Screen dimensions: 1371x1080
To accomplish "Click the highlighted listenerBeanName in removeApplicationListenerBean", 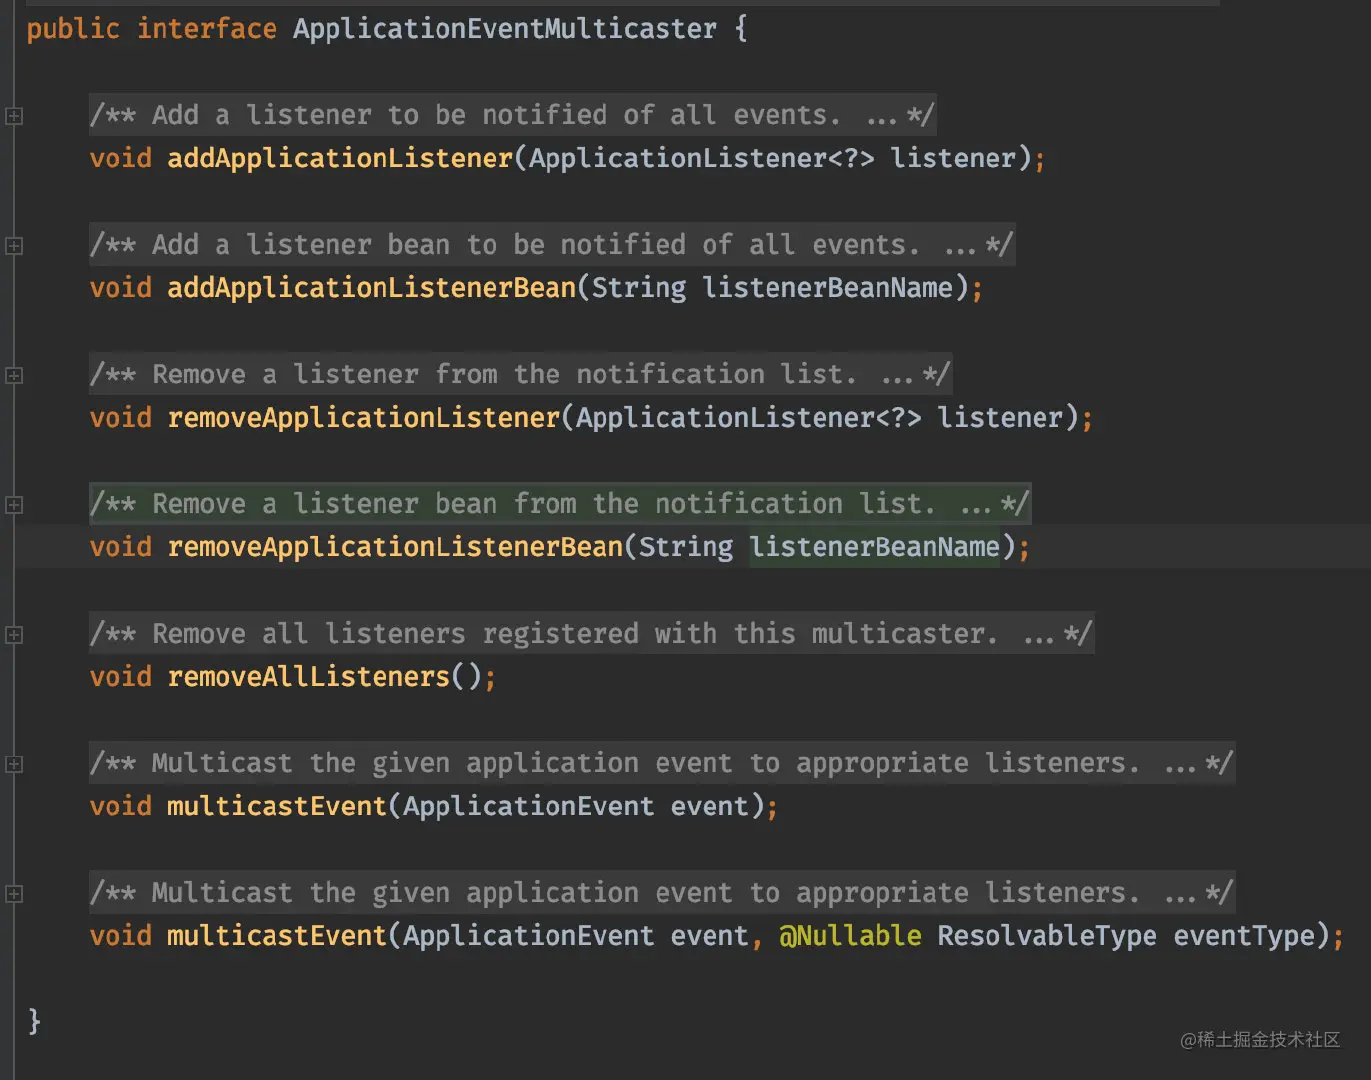I will point(875,547).
